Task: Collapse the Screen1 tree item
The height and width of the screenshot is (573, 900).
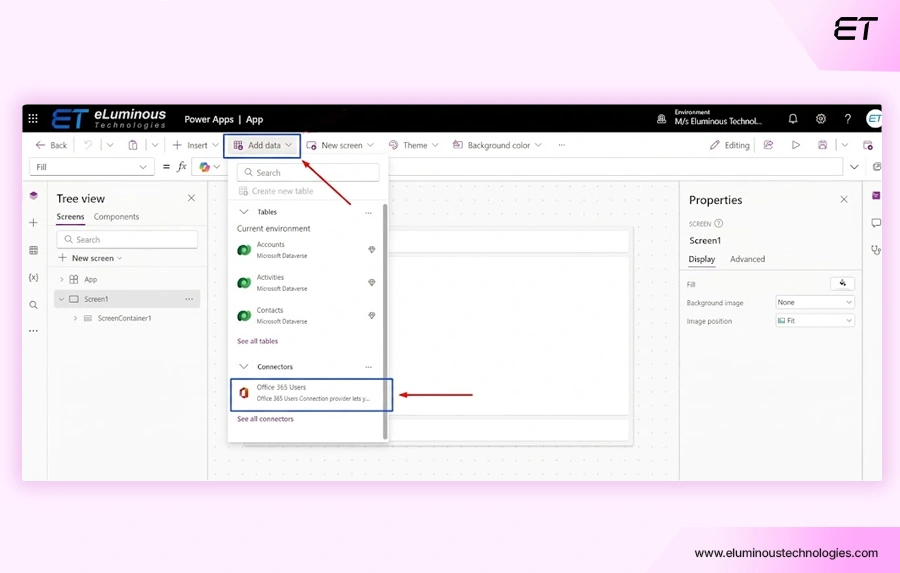Action: pyautogui.click(x=61, y=299)
